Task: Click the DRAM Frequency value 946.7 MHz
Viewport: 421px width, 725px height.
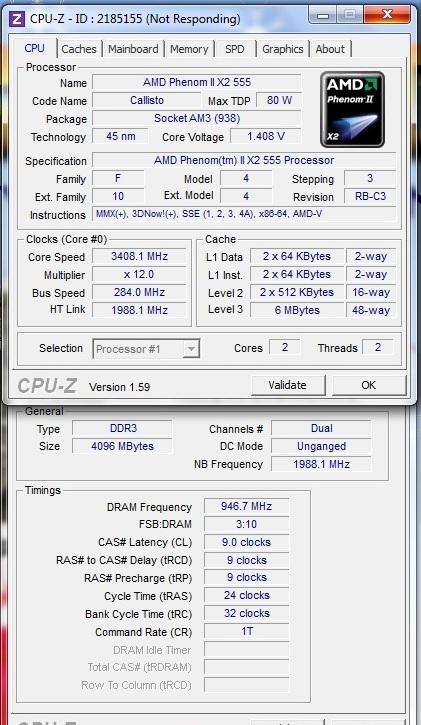Action: tap(246, 506)
